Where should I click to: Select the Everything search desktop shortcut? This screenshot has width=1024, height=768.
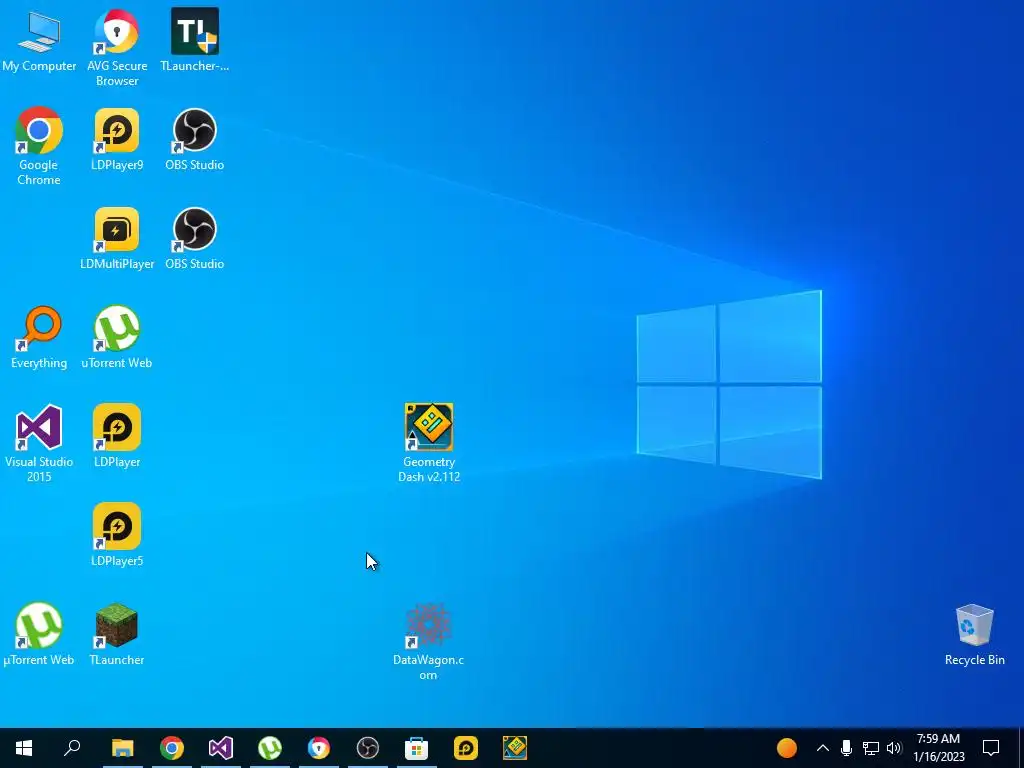[x=39, y=338]
